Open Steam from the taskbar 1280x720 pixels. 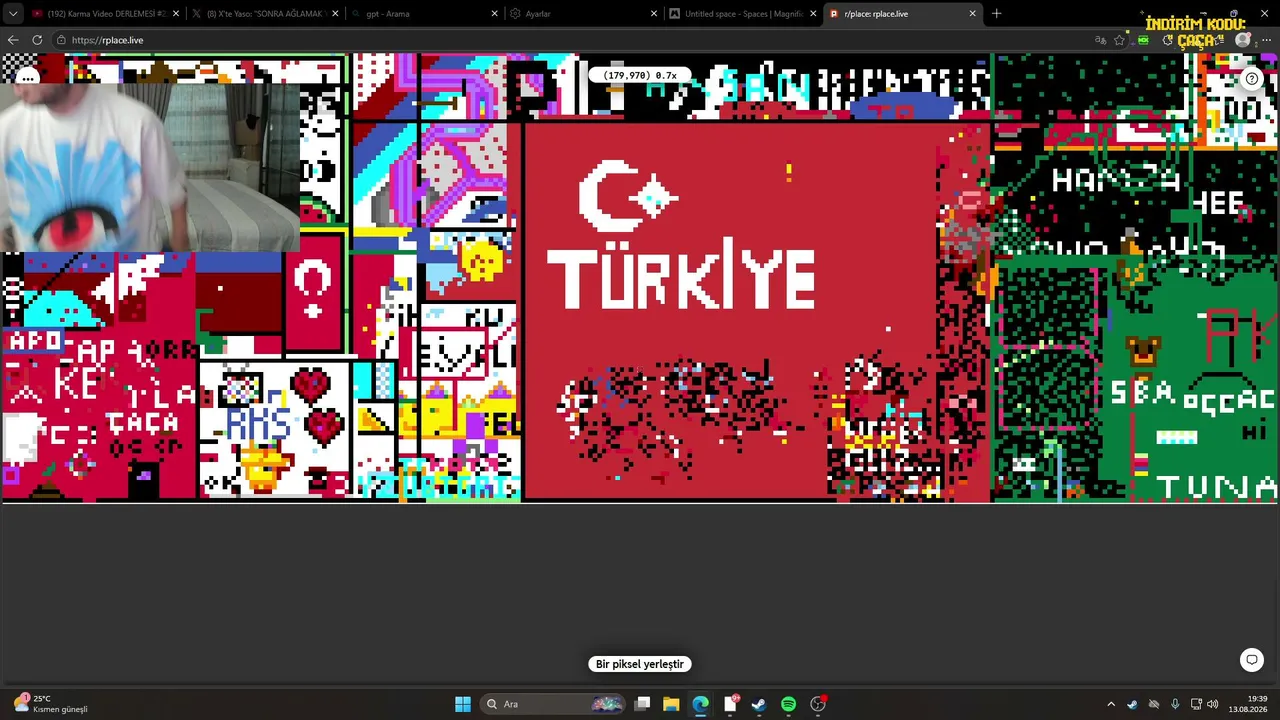click(759, 704)
